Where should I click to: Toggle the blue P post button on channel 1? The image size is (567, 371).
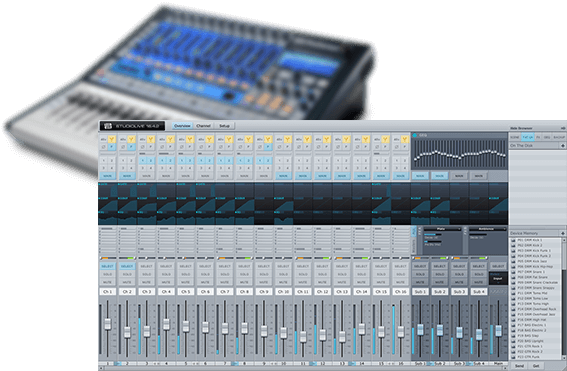[x=112, y=147]
